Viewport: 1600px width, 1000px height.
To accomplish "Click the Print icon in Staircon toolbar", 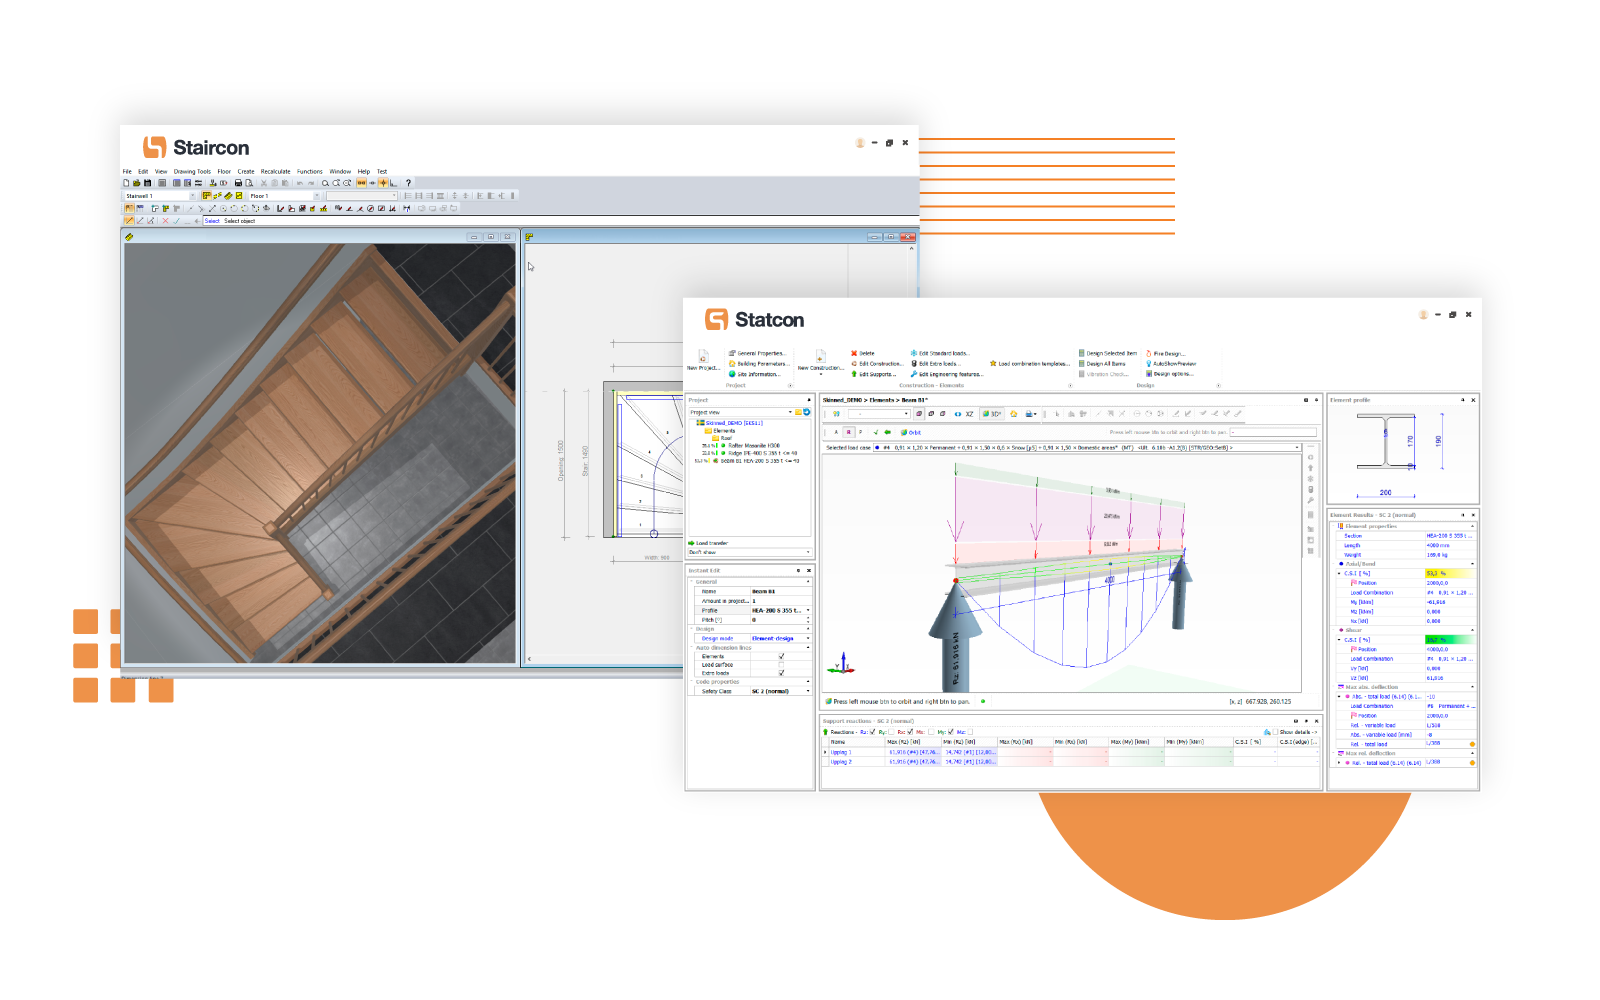I will [238, 183].
